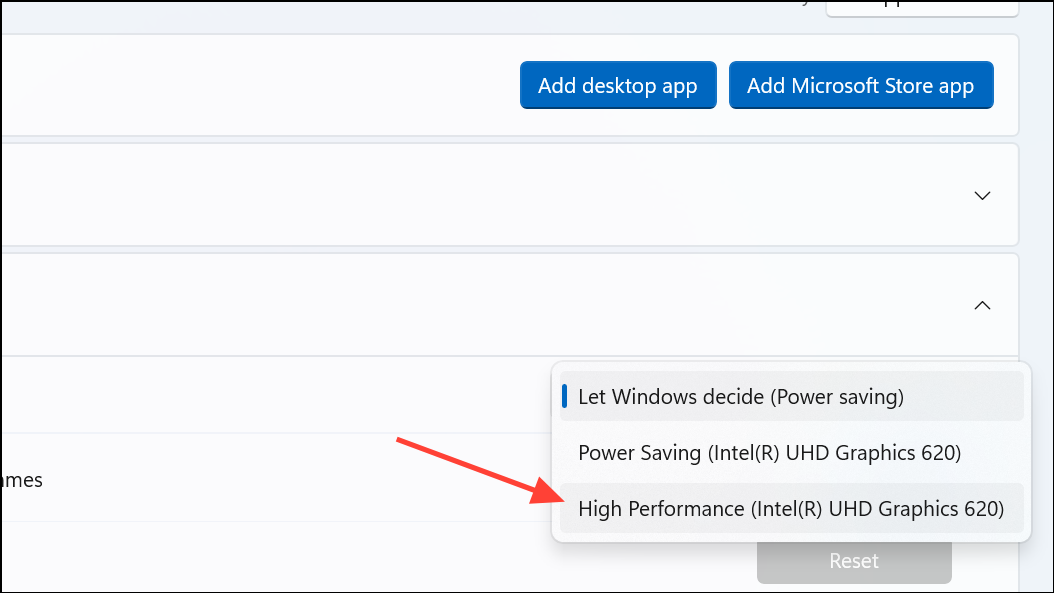The width and height of the screenshot is (1054, 593).
Task: Click the greyed-out Reset button
Action: coord(854,562)
